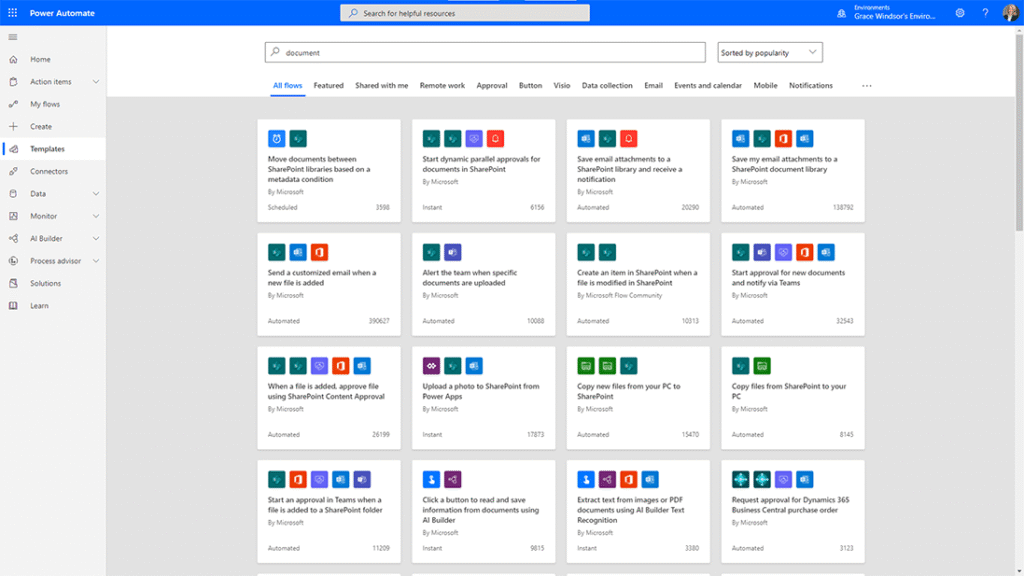Screen dimensions: 1024x576
Task: Show more template categories via ellipsis
Action: 866,86
